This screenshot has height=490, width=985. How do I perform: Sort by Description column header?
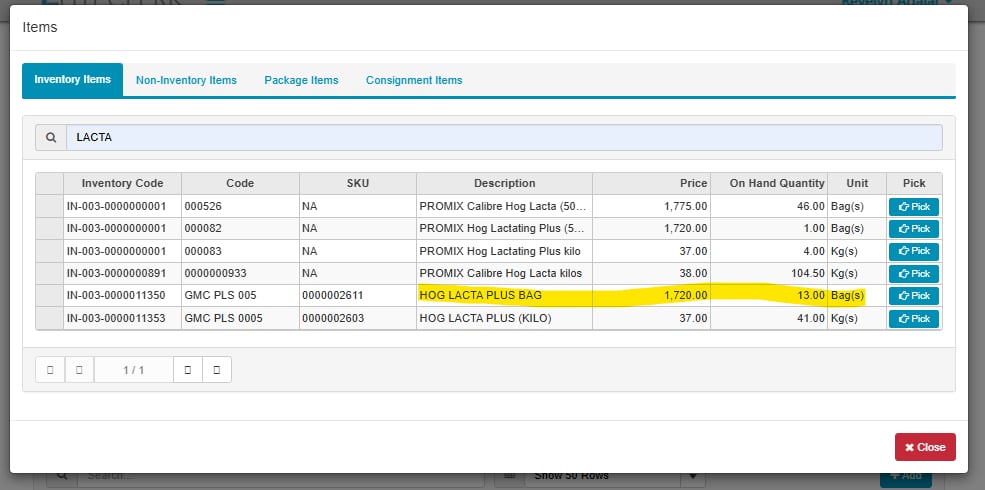[x=504, y=183]
